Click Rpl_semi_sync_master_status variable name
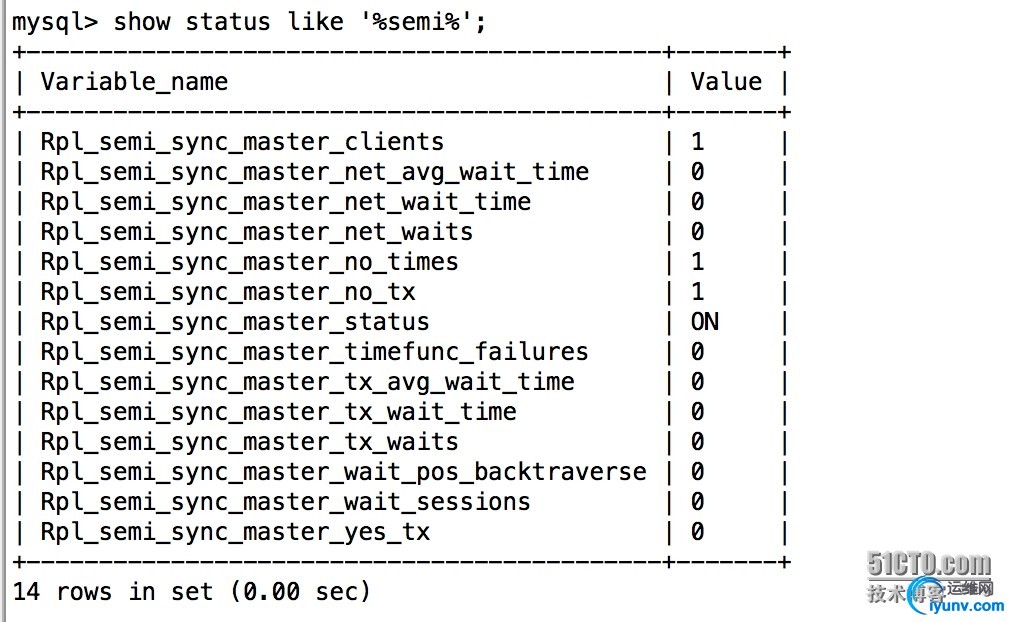This screenshot has height=622, width=1010. coord(234,322)
